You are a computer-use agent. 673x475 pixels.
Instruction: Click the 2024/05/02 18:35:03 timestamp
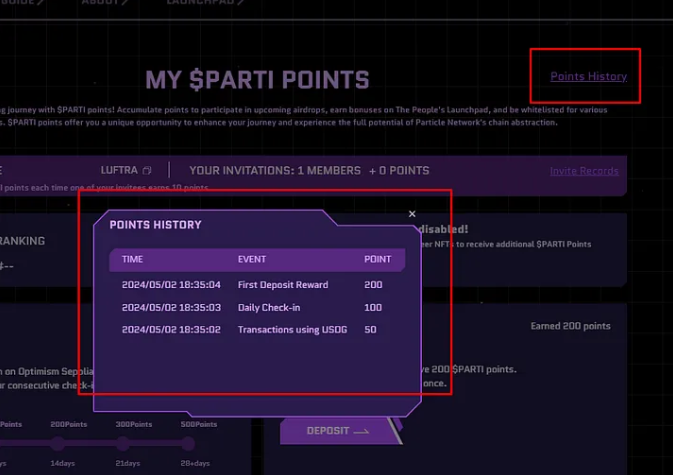(171, 308)
